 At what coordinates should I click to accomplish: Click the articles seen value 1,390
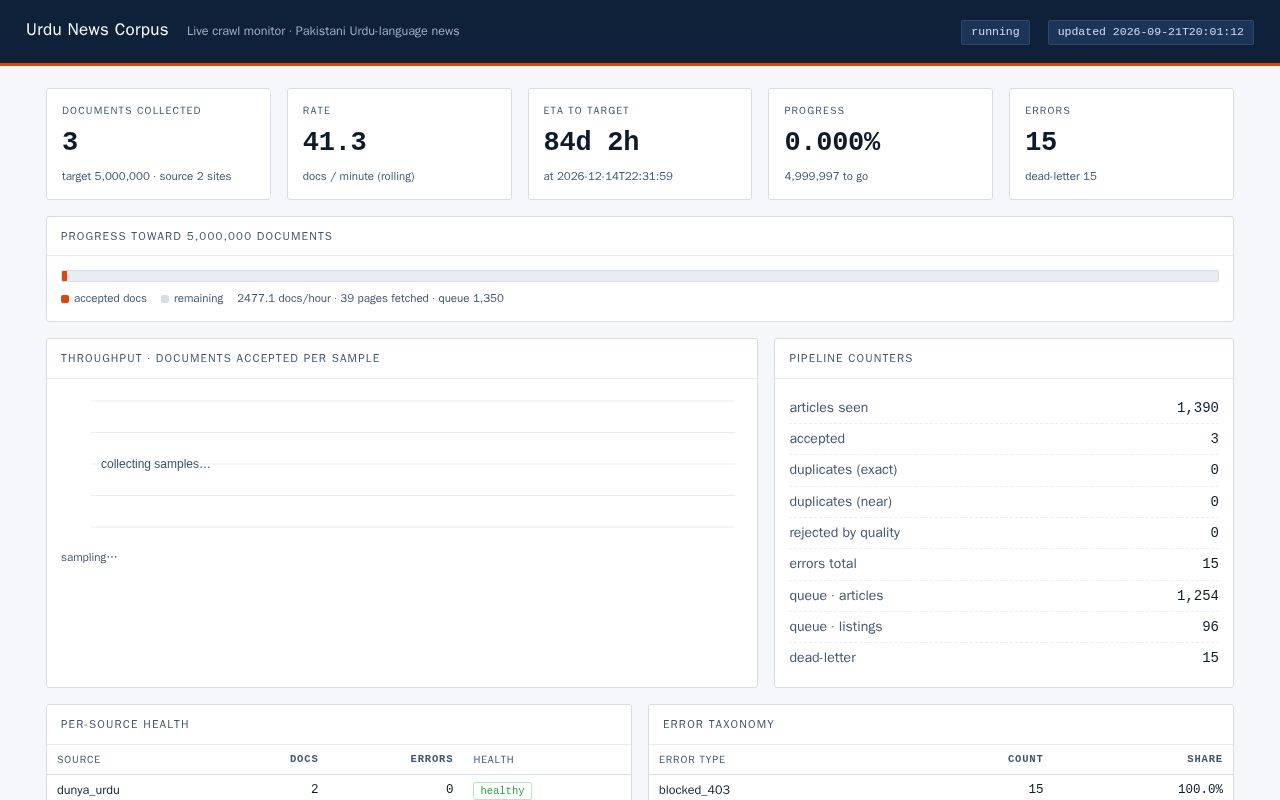coord(1198,408)
